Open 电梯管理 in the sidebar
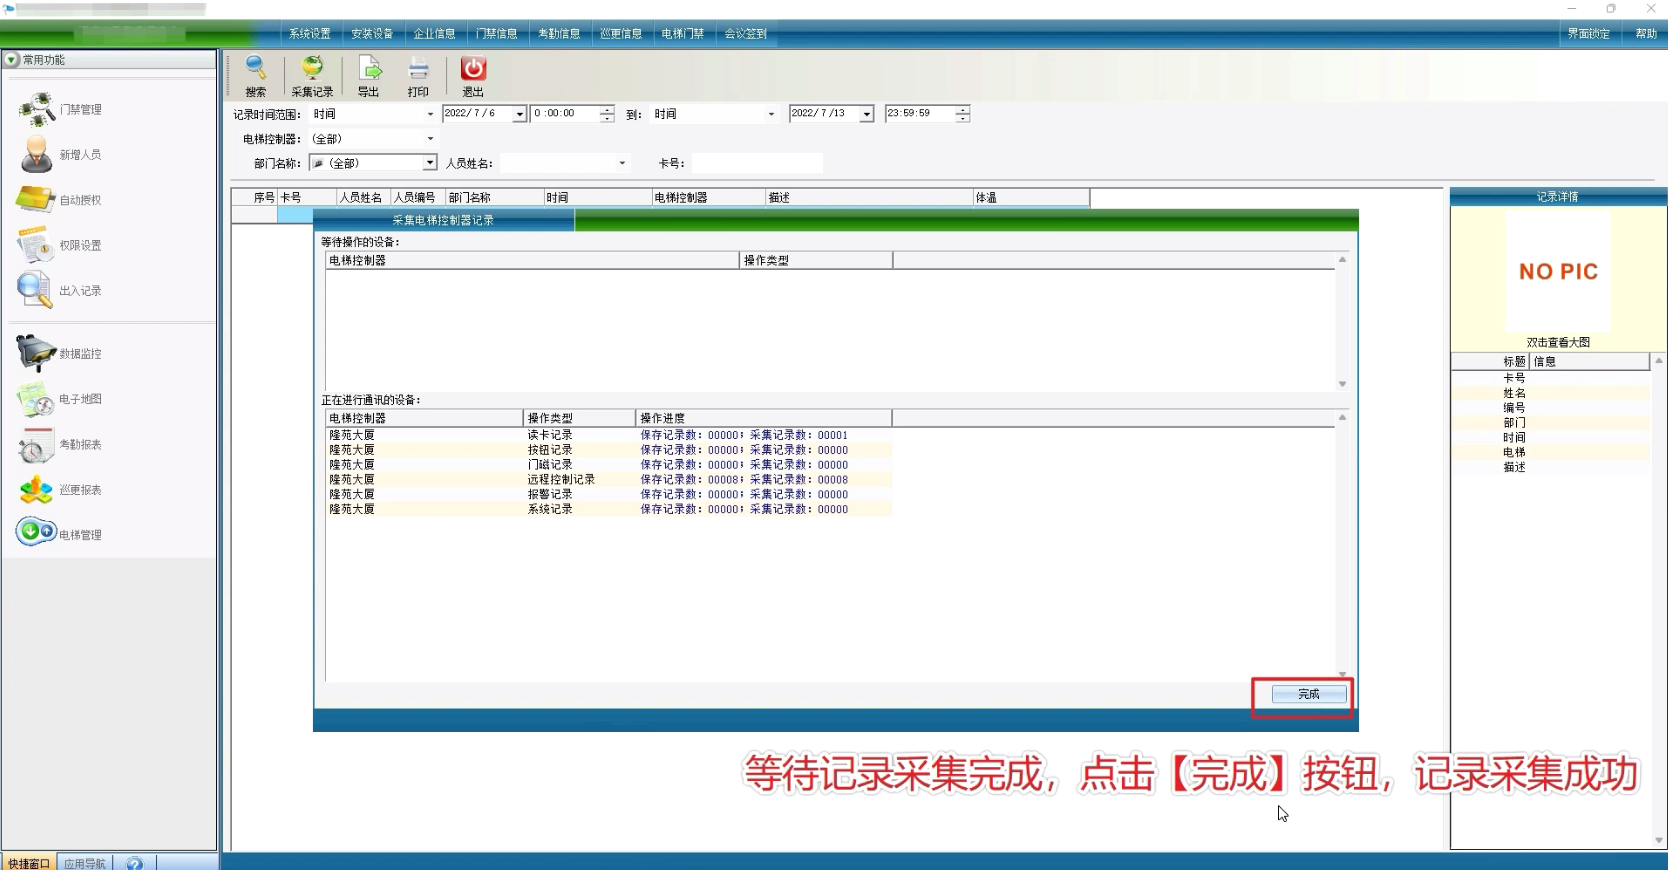Image resolution: width=1668 pixels, height=870 pixels. click(60, 534)
